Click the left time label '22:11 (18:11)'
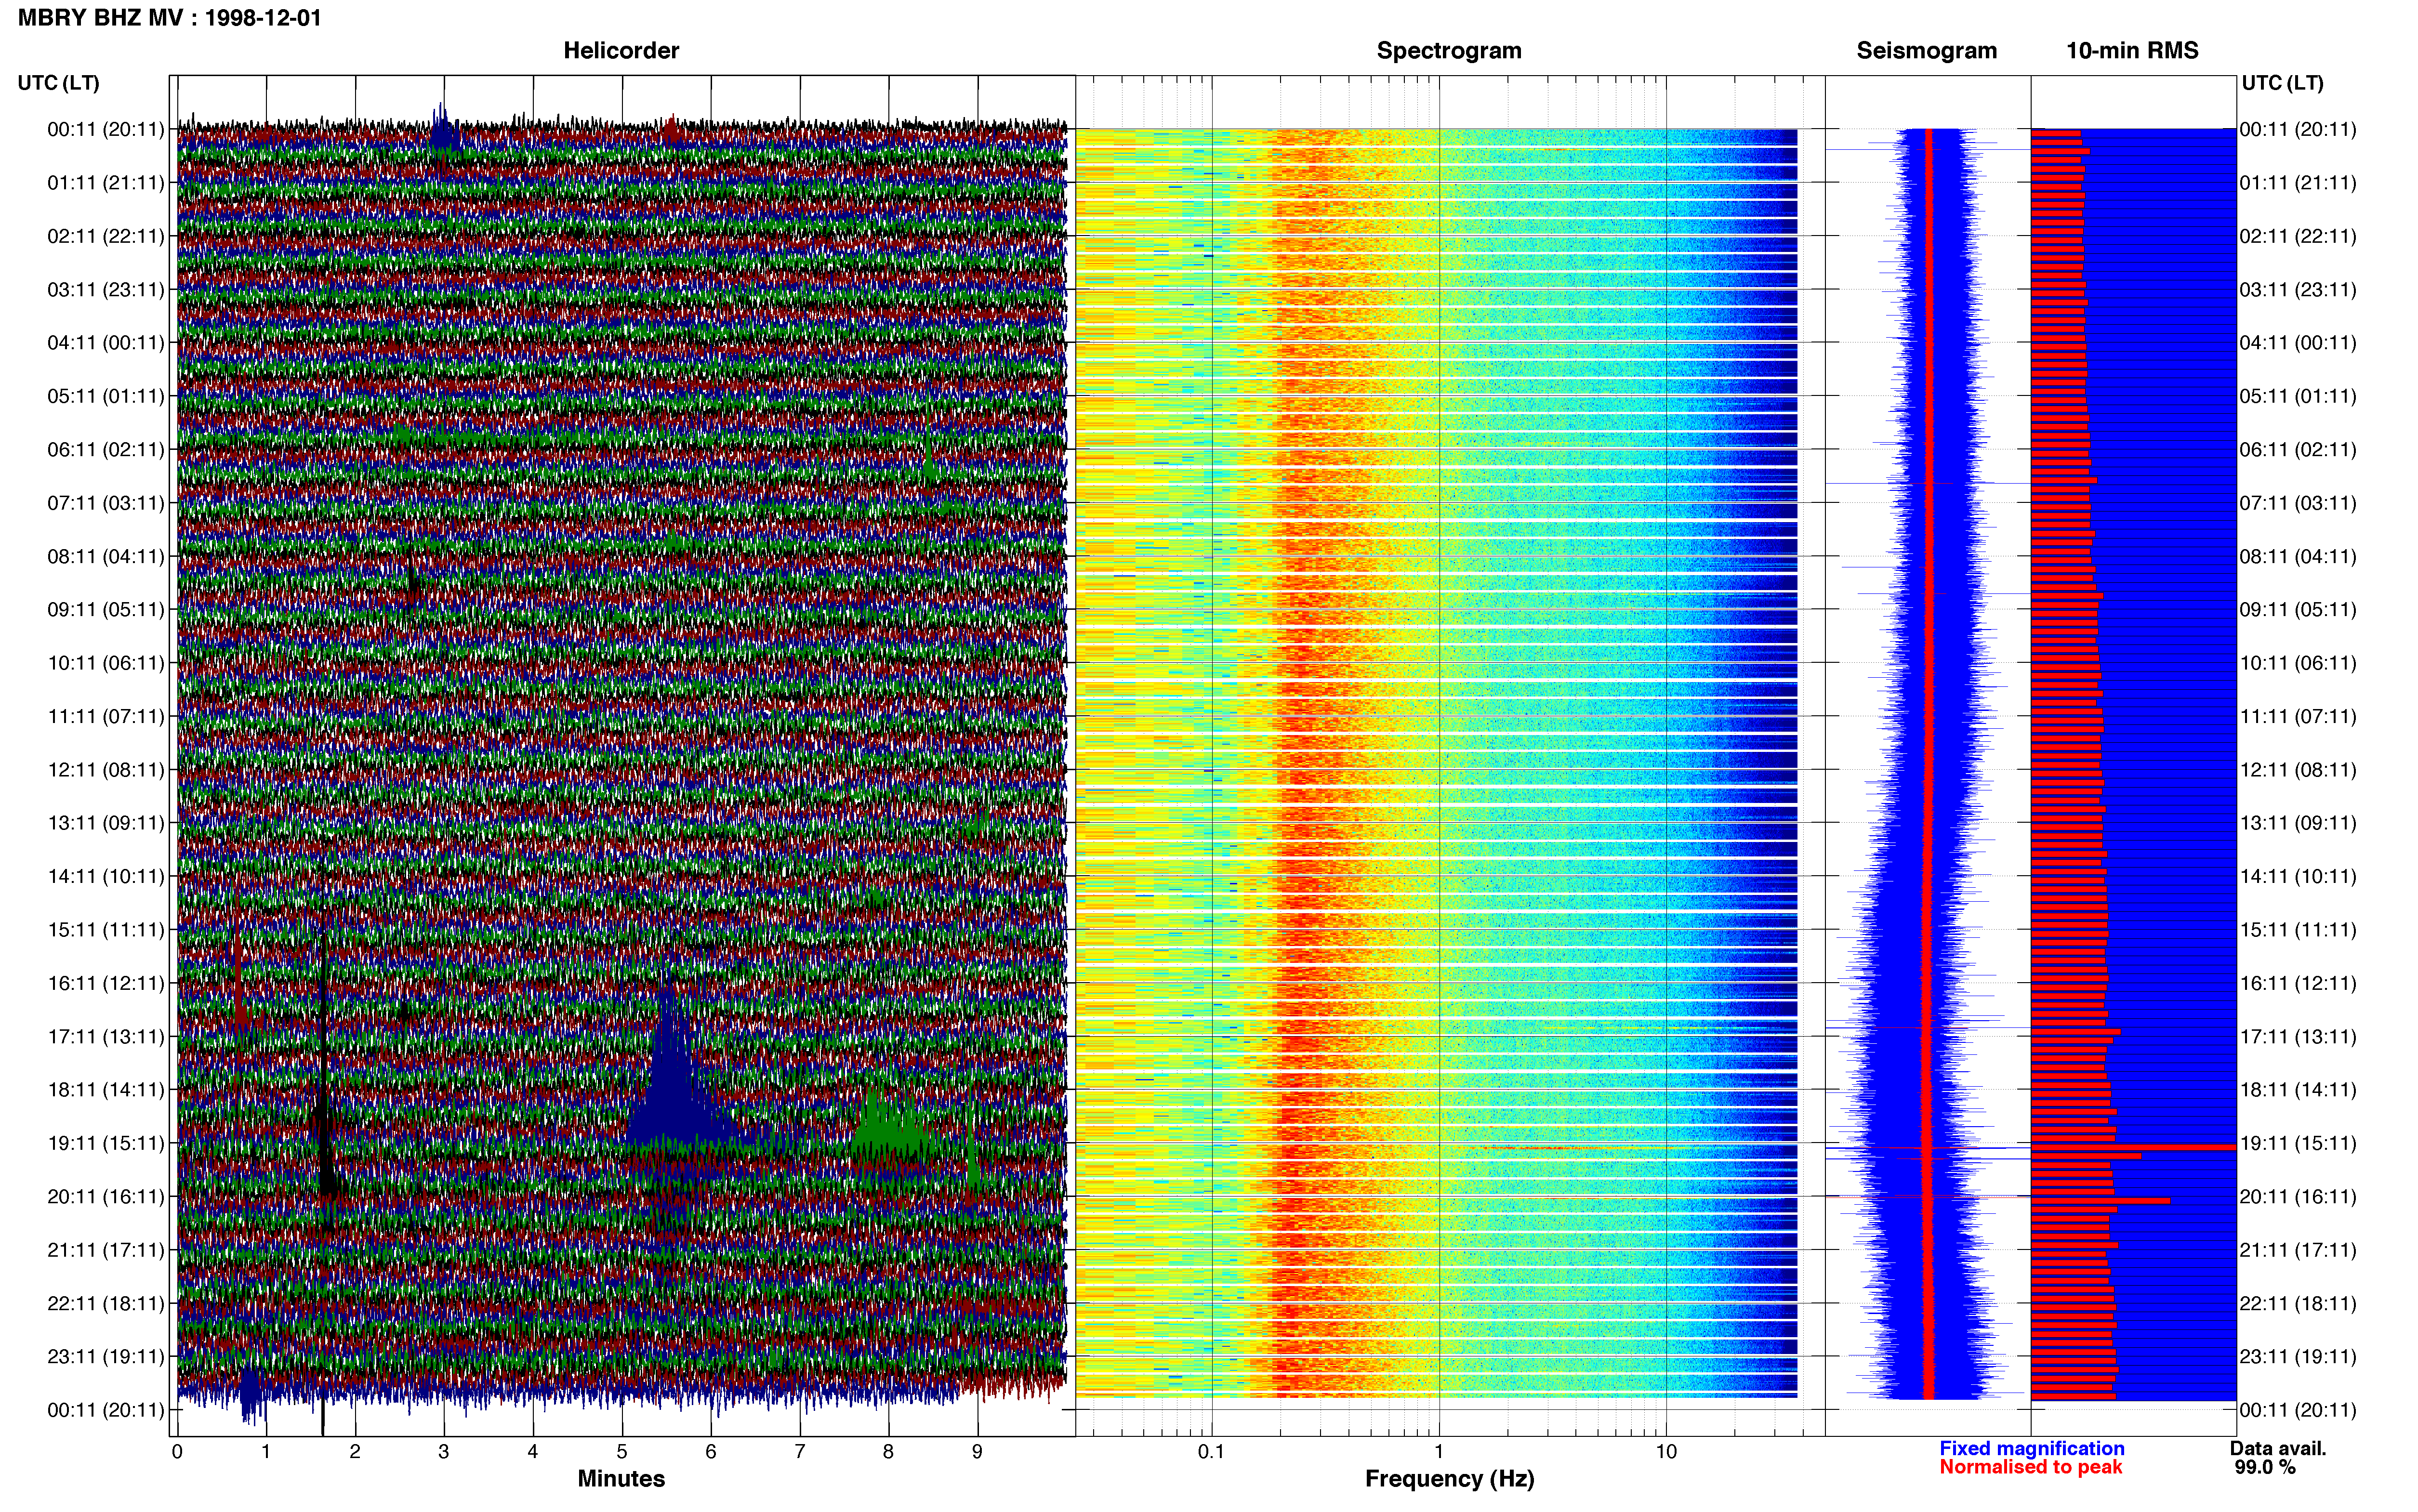2418x1512 pixels. coord(106,1304)
